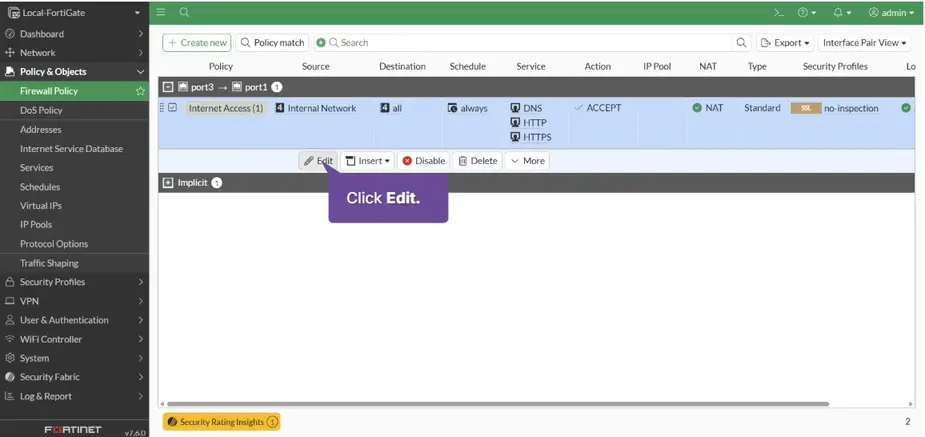
Task: Click the green NAT enabled icon
Action: click(x=697, y=108)
